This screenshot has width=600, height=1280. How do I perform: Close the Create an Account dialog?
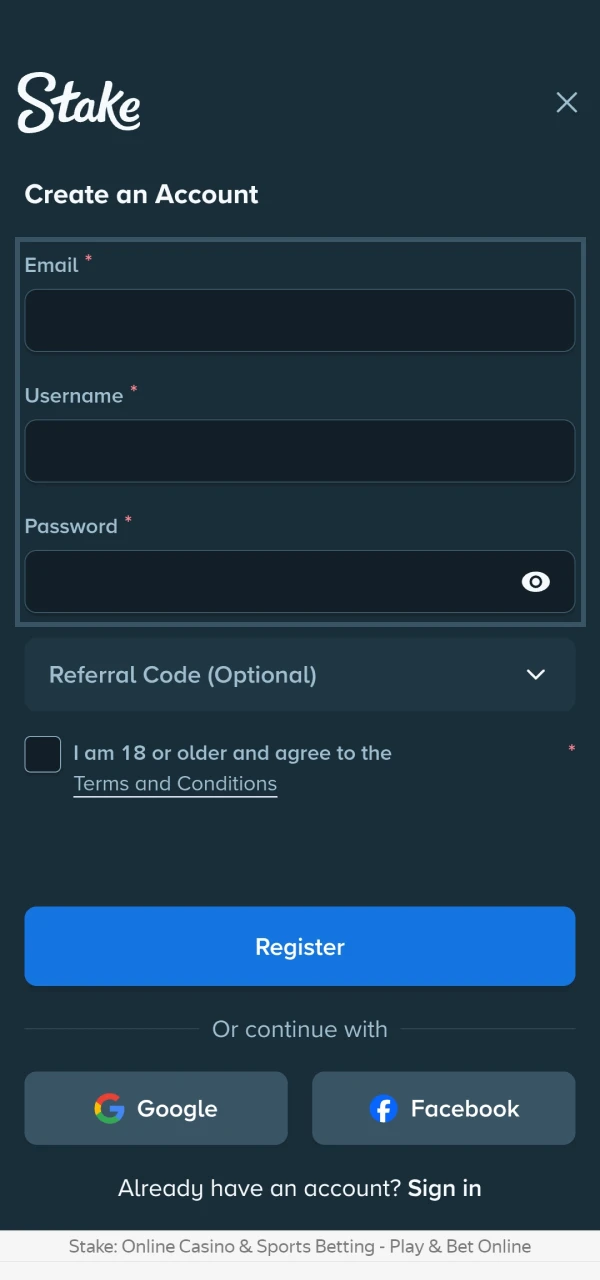pyautogui.click(x=567, y=102)
